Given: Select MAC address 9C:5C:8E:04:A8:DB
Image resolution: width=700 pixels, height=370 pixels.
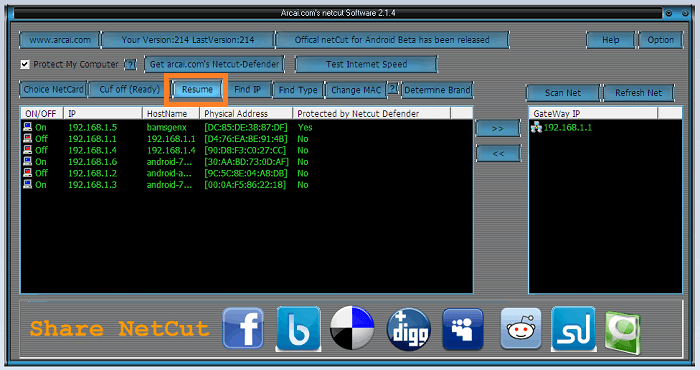Looking at the screenshot, I should [x=246, y=173].
